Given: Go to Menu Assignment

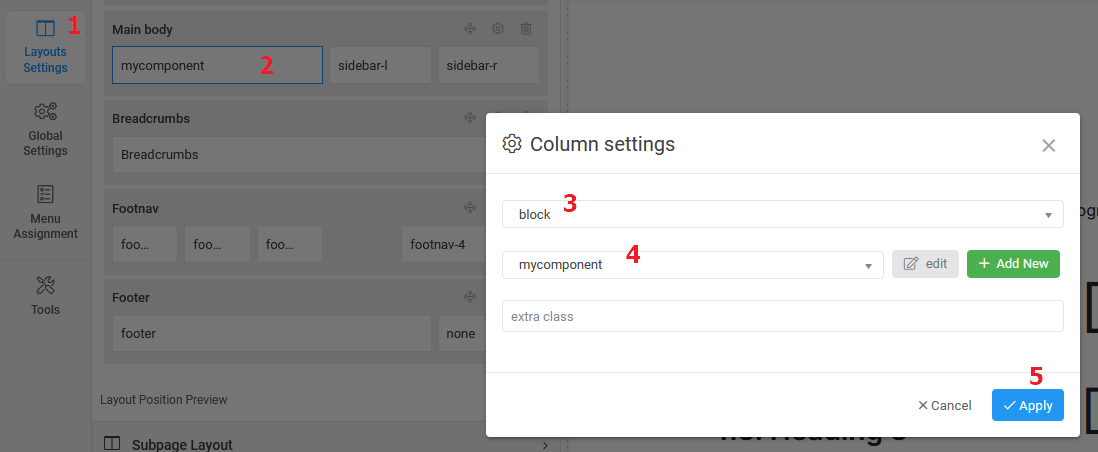Looking at the screenshot, I should 45,212.
